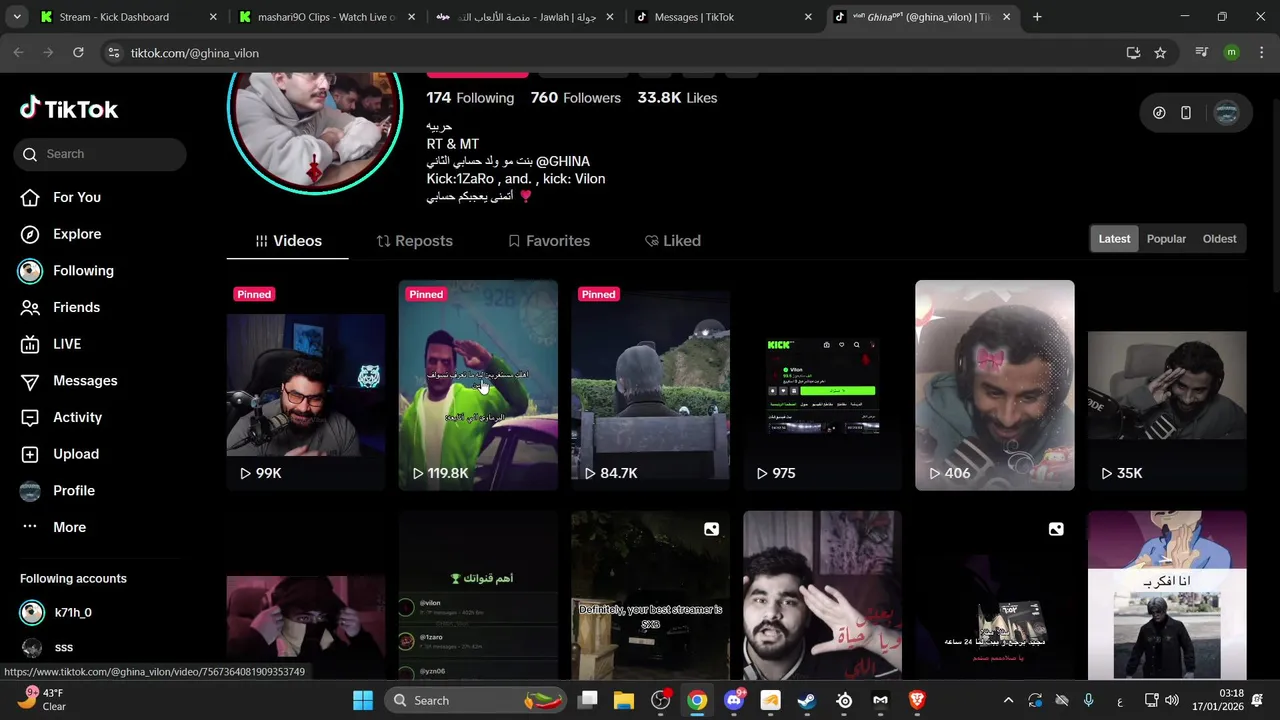Open the tab search dropdown arrow
1280x720 pixels.
[16, 17]
